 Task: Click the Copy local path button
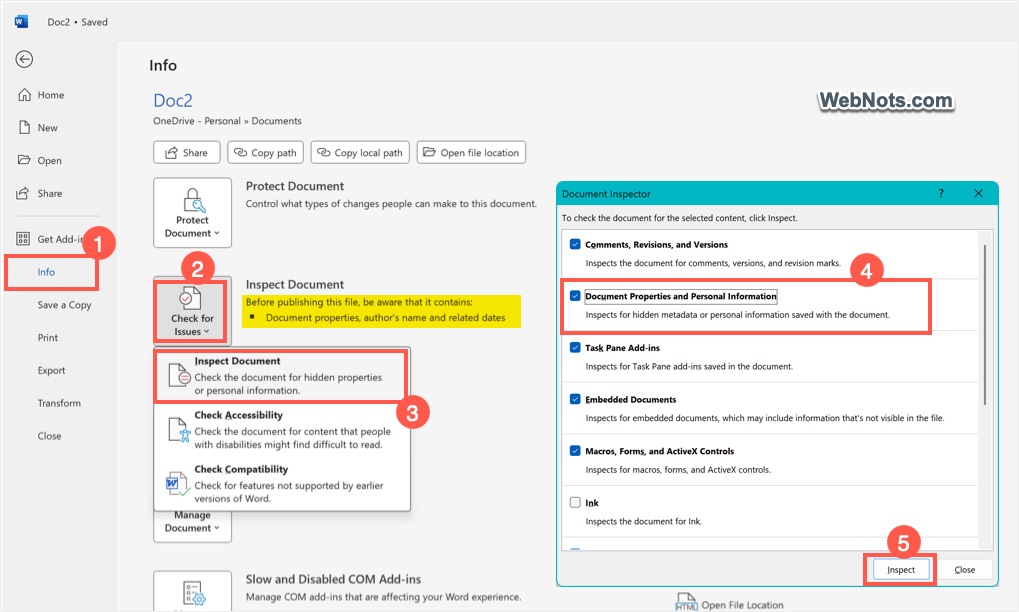point(360,153)
